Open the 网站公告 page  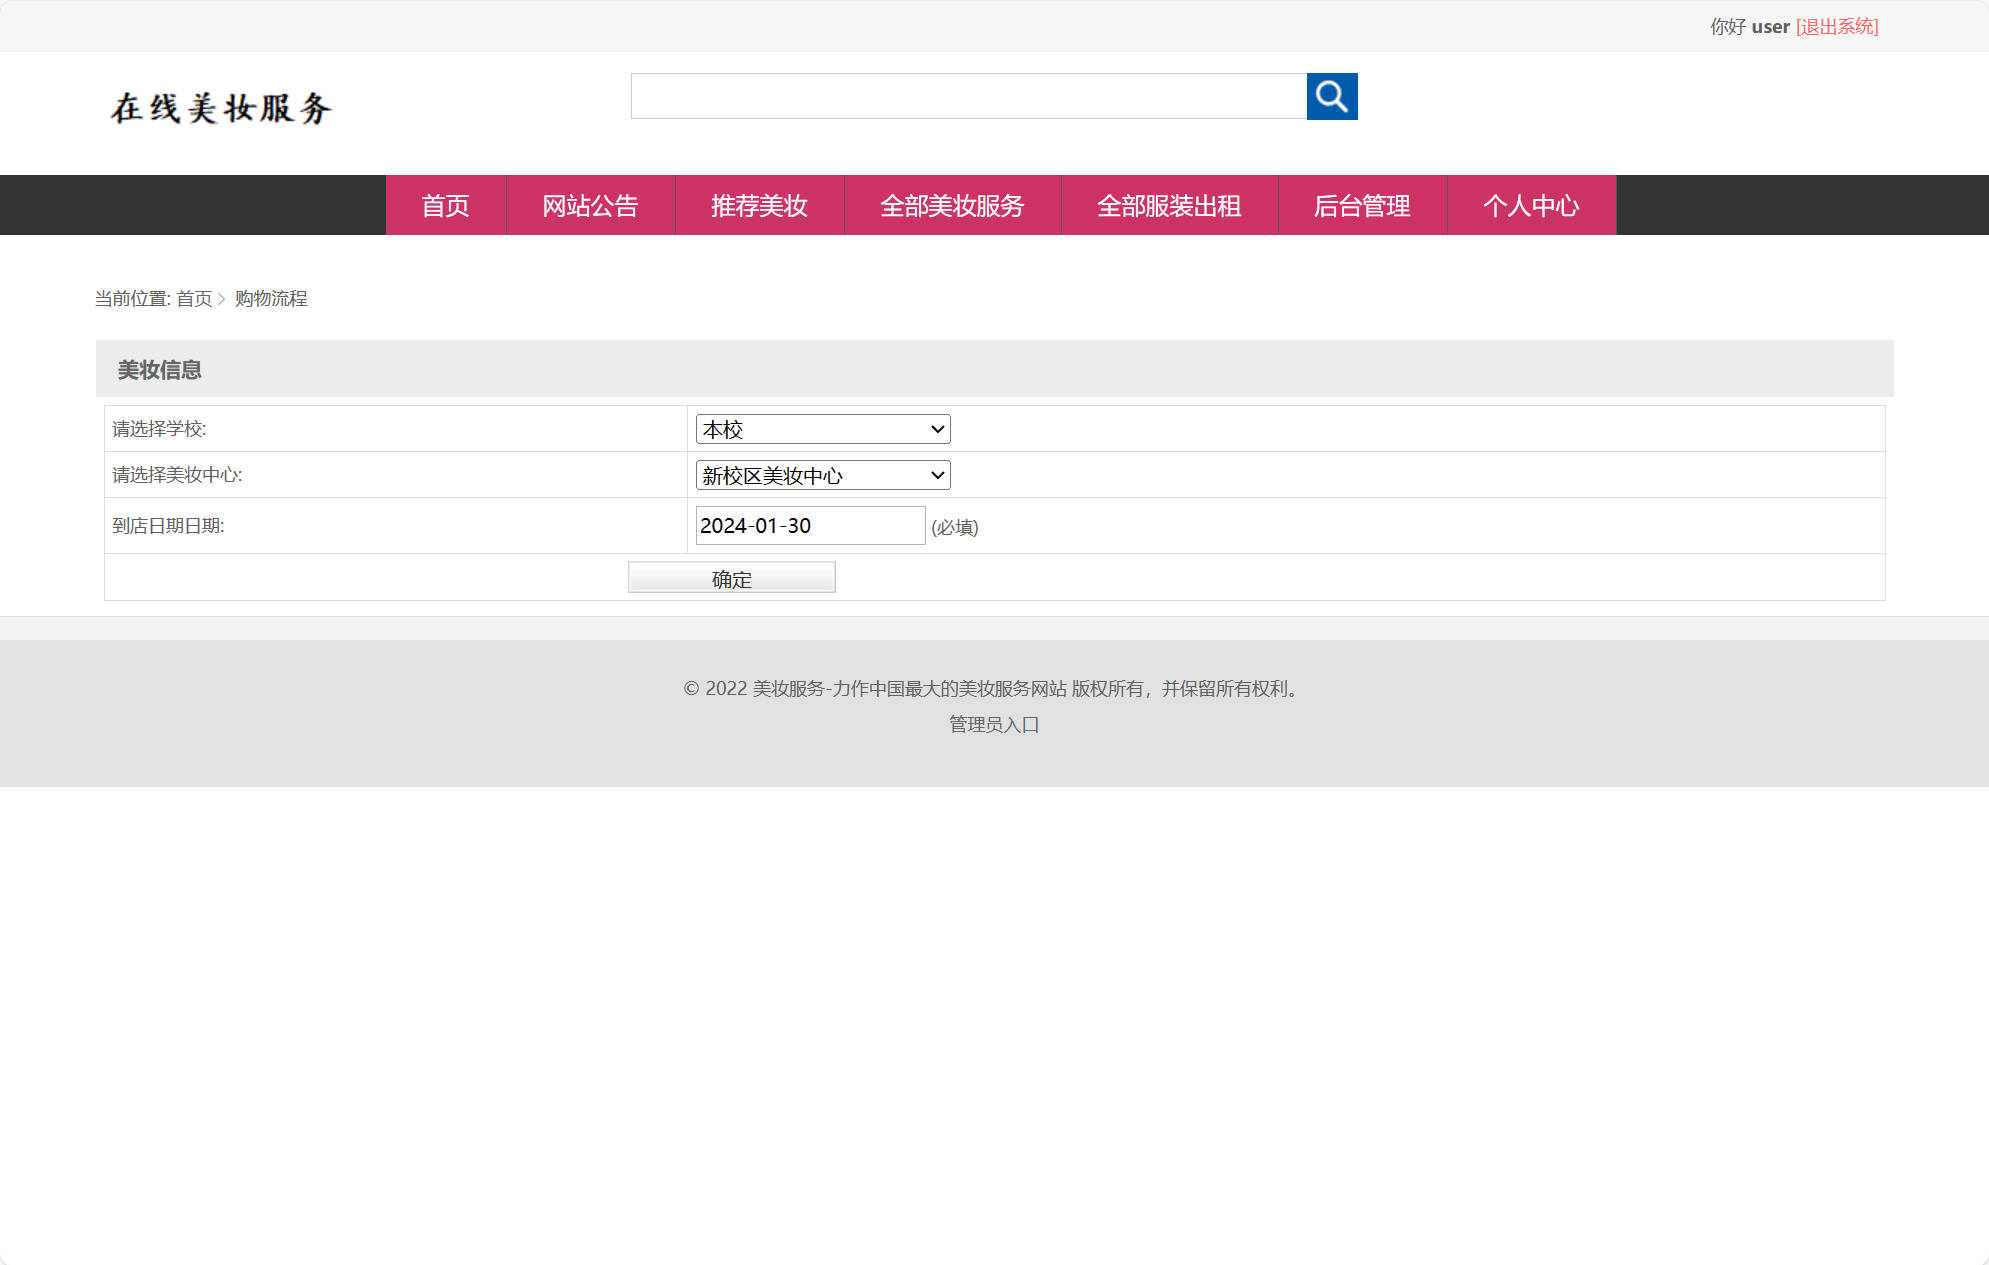(x=591, y=205)
